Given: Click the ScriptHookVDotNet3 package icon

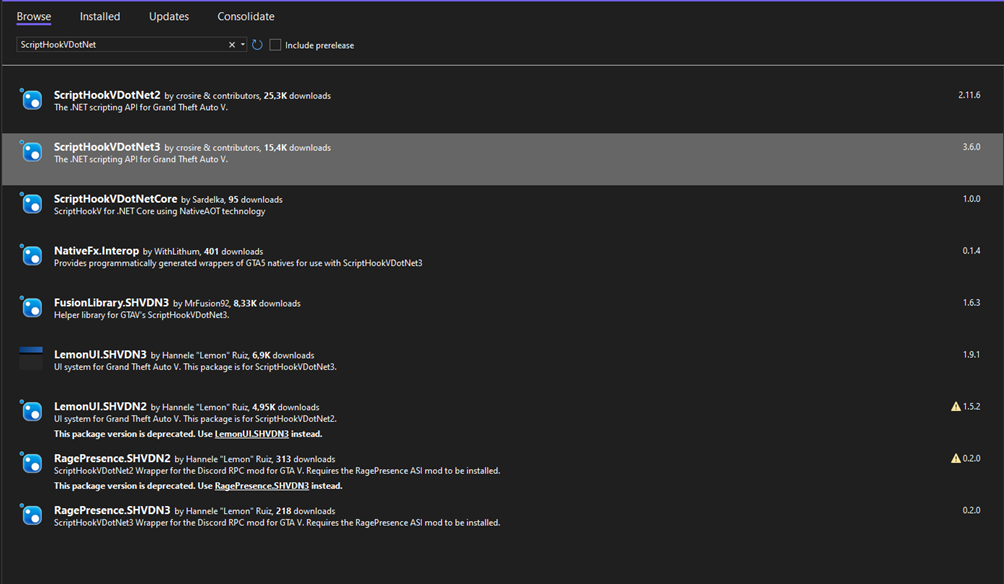Looking at the screenshot, I should 31,152.
